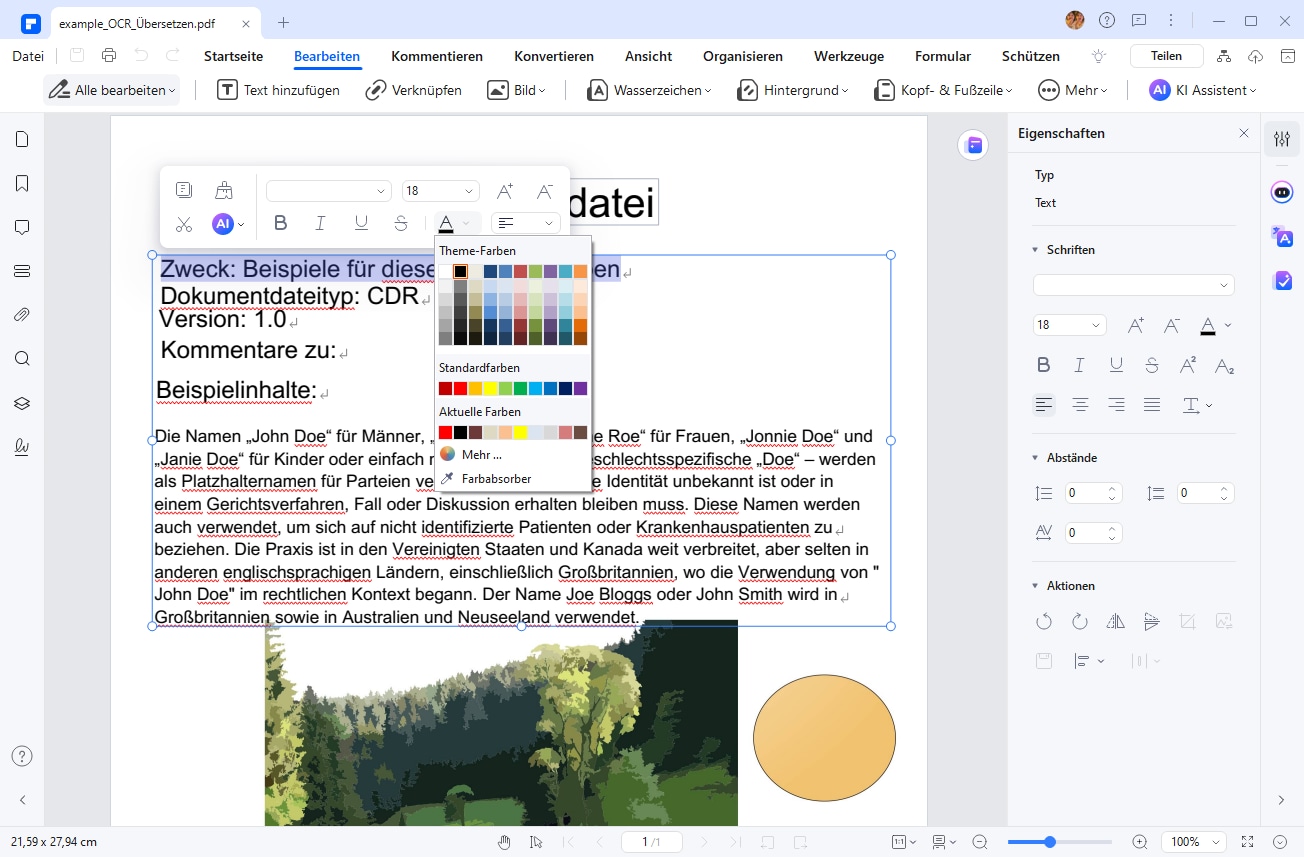The width and height of the screenshot is (1304, 857).
Task: Toggle superscript in the Eigenschaften panel
Action: (x=1188, y=365)
